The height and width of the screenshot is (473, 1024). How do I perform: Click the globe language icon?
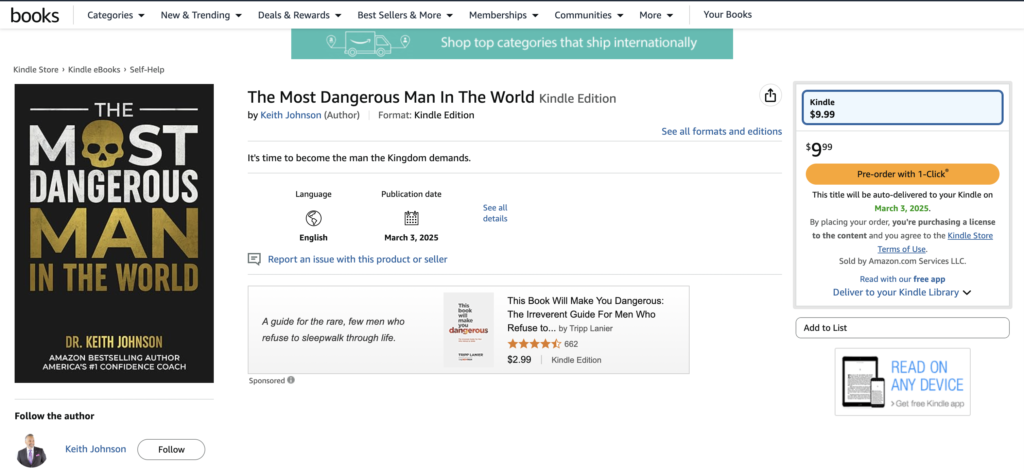313,218
